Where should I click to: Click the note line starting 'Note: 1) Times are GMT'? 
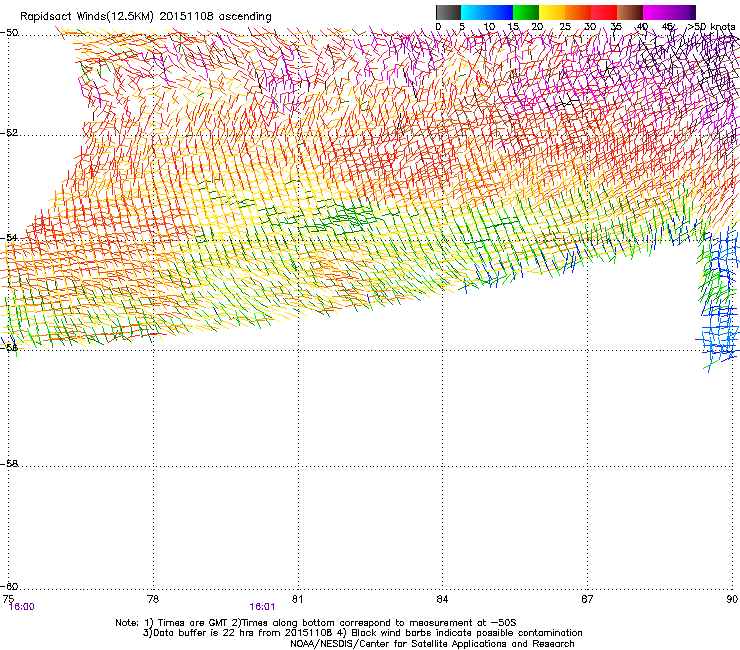pos(316,623)
